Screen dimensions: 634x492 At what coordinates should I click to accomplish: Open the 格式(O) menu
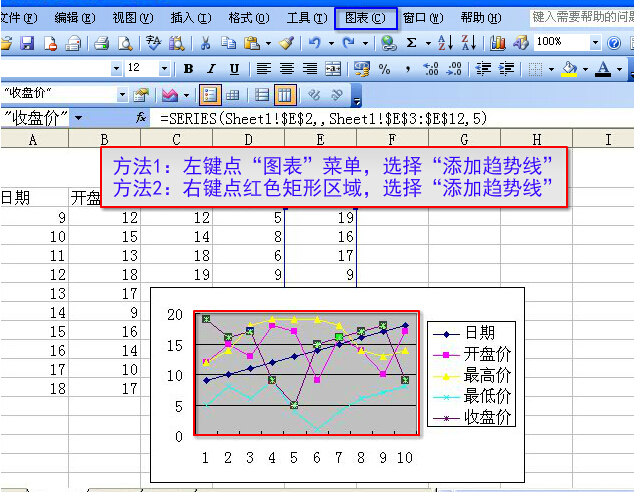tap(249, 18)
